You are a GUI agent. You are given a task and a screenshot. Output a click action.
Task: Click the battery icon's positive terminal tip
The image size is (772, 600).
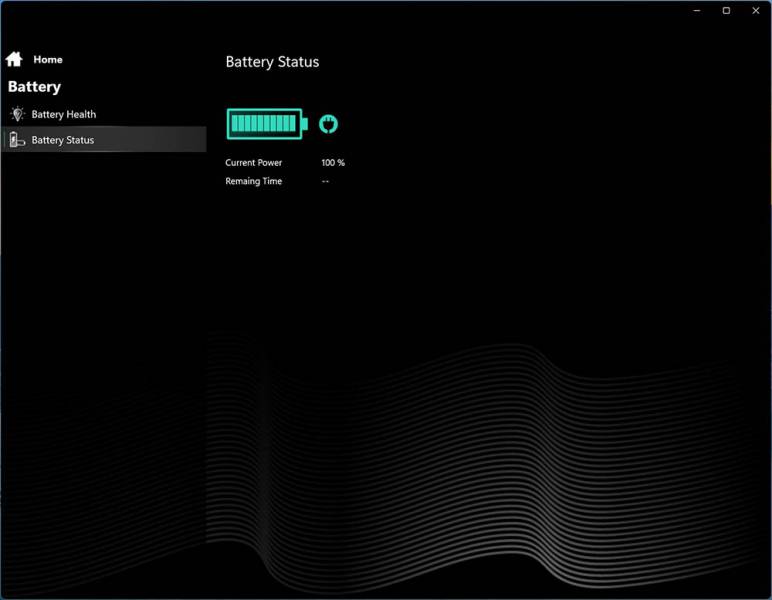click(x=305, y=124)
